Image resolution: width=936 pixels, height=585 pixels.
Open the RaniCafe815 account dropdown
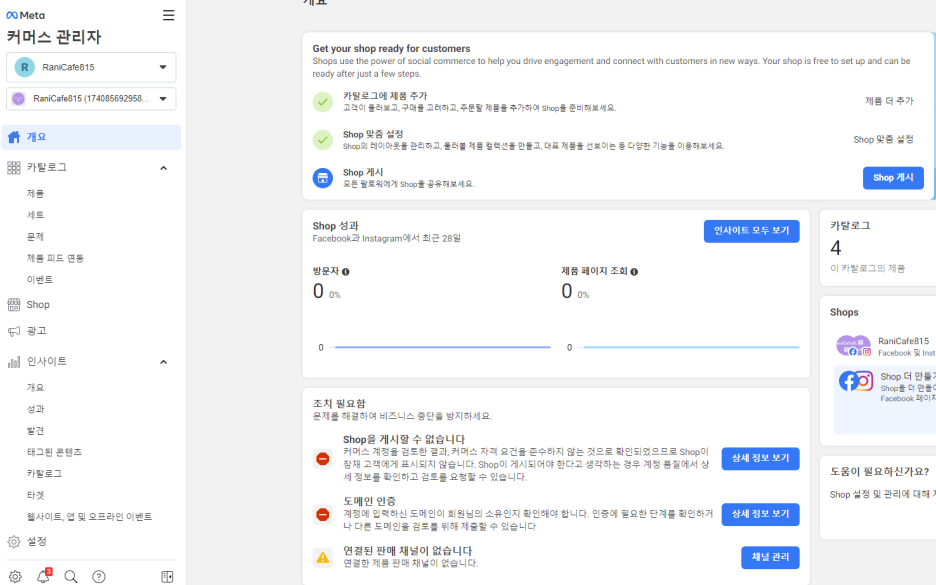click(91, 67)
